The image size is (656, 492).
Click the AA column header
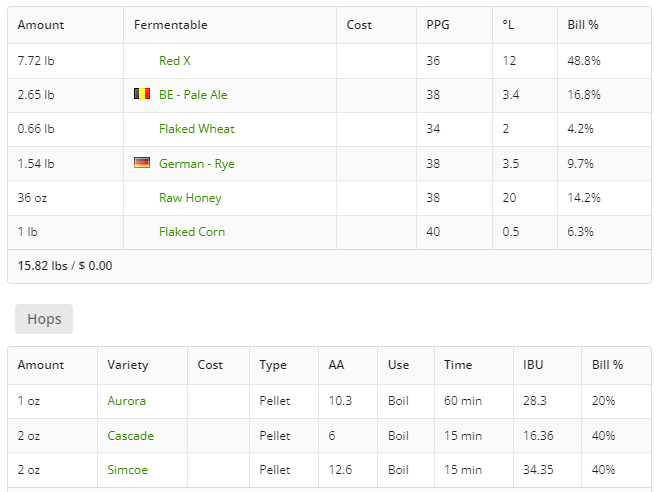pos(336,365)
